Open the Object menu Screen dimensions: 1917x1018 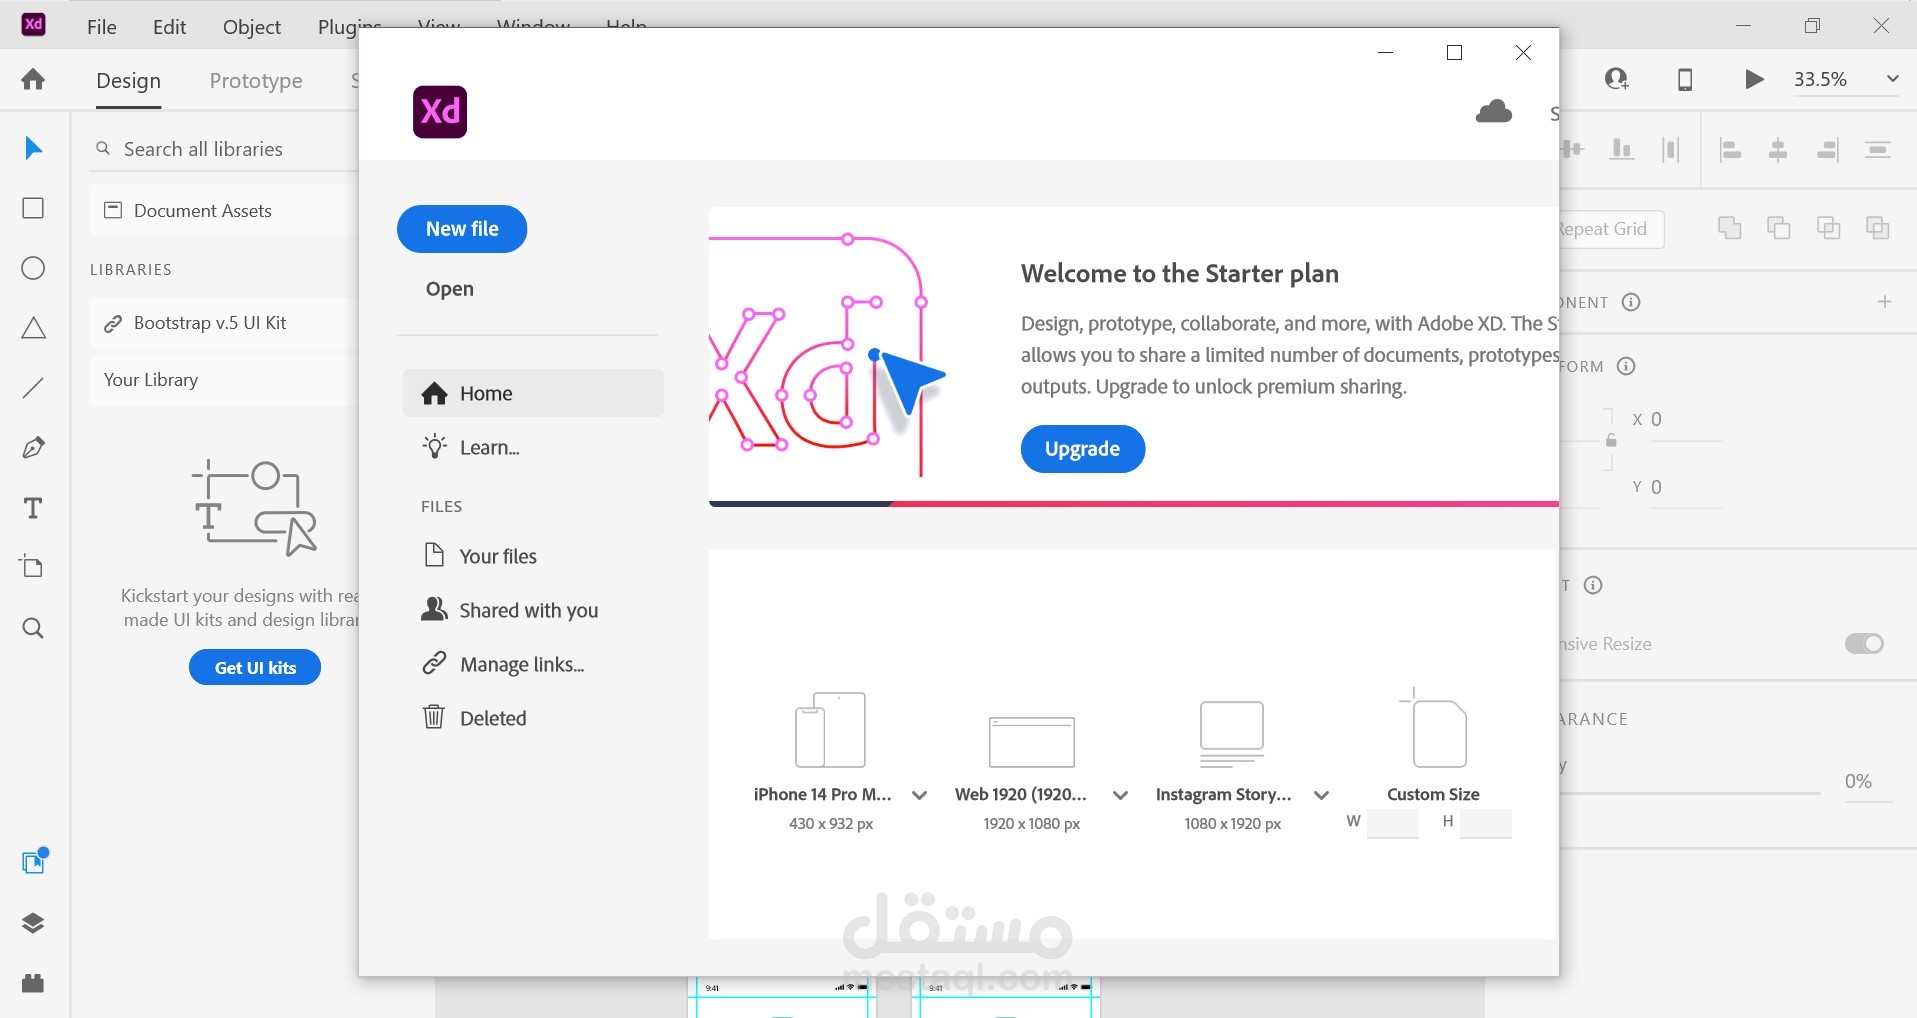(252, 27)
